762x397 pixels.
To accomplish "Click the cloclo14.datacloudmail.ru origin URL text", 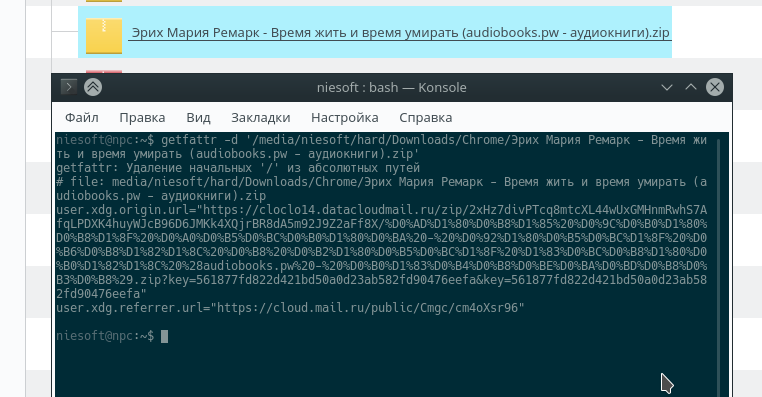I will 381,252.
